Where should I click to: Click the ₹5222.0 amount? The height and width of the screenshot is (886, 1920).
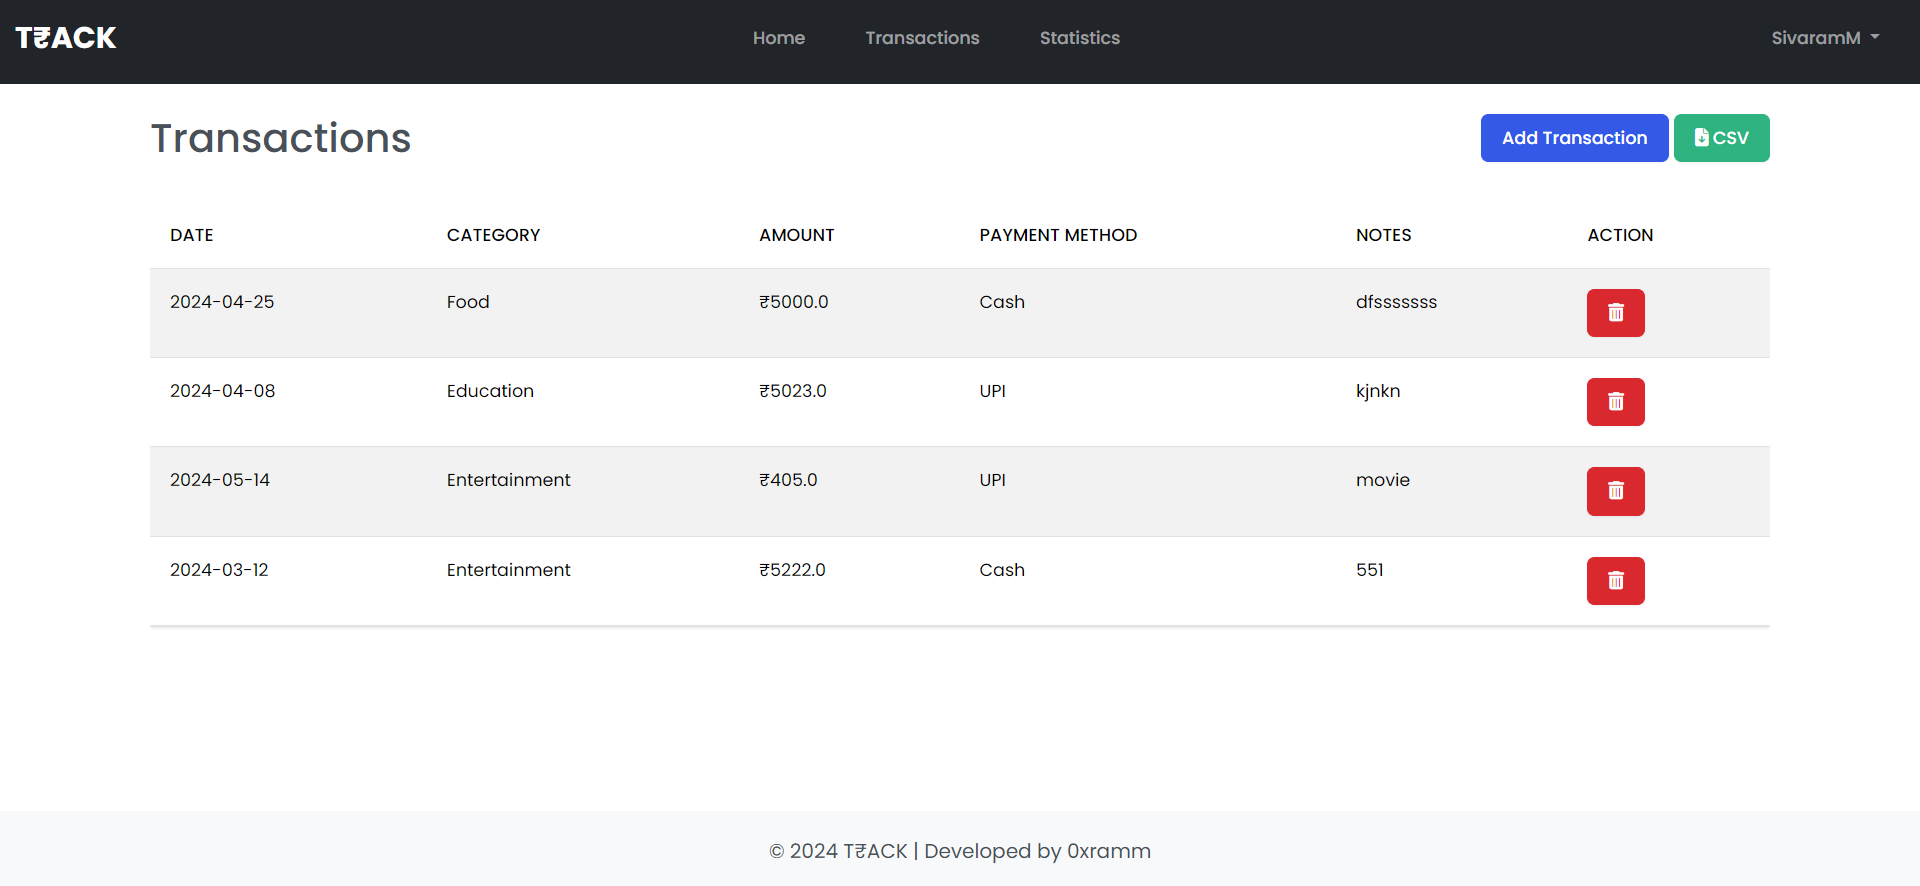(792, 570)
